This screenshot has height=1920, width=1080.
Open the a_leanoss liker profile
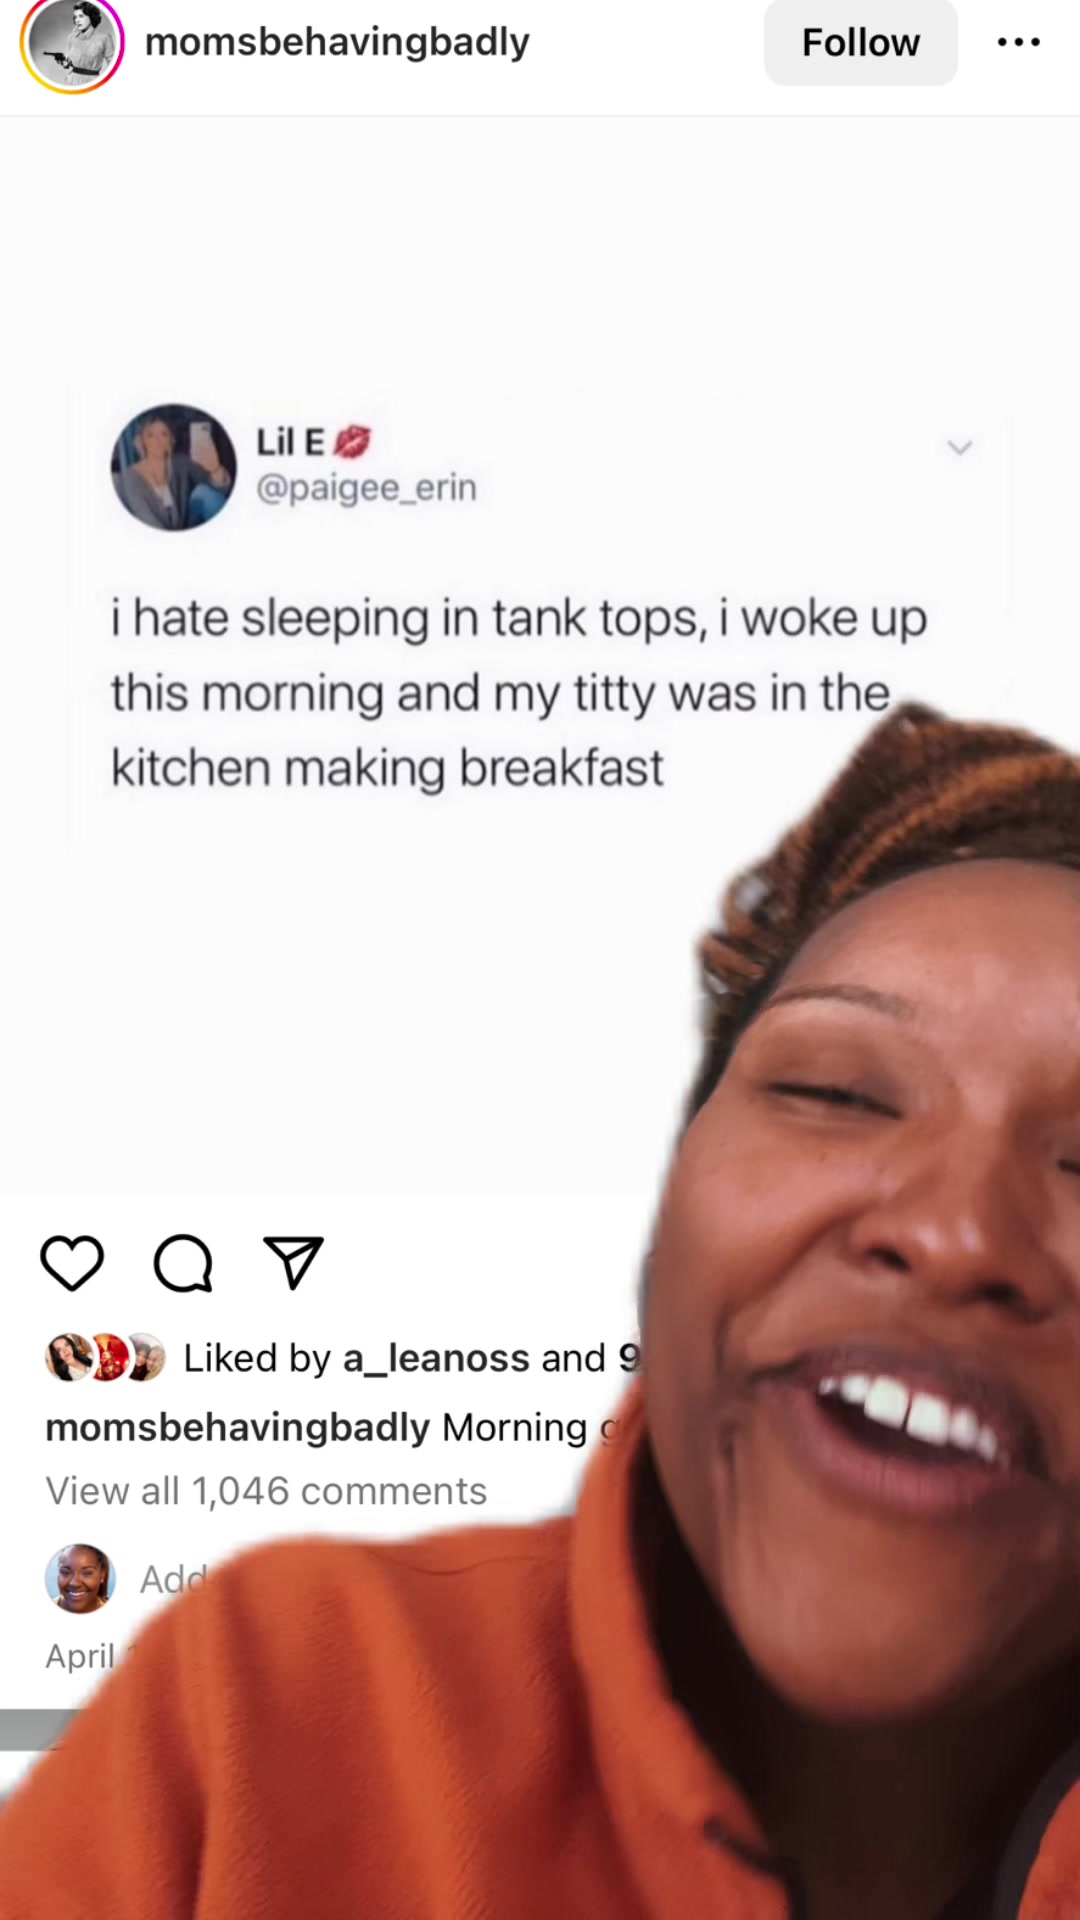pyautogui.click(x=436, y=1358)
